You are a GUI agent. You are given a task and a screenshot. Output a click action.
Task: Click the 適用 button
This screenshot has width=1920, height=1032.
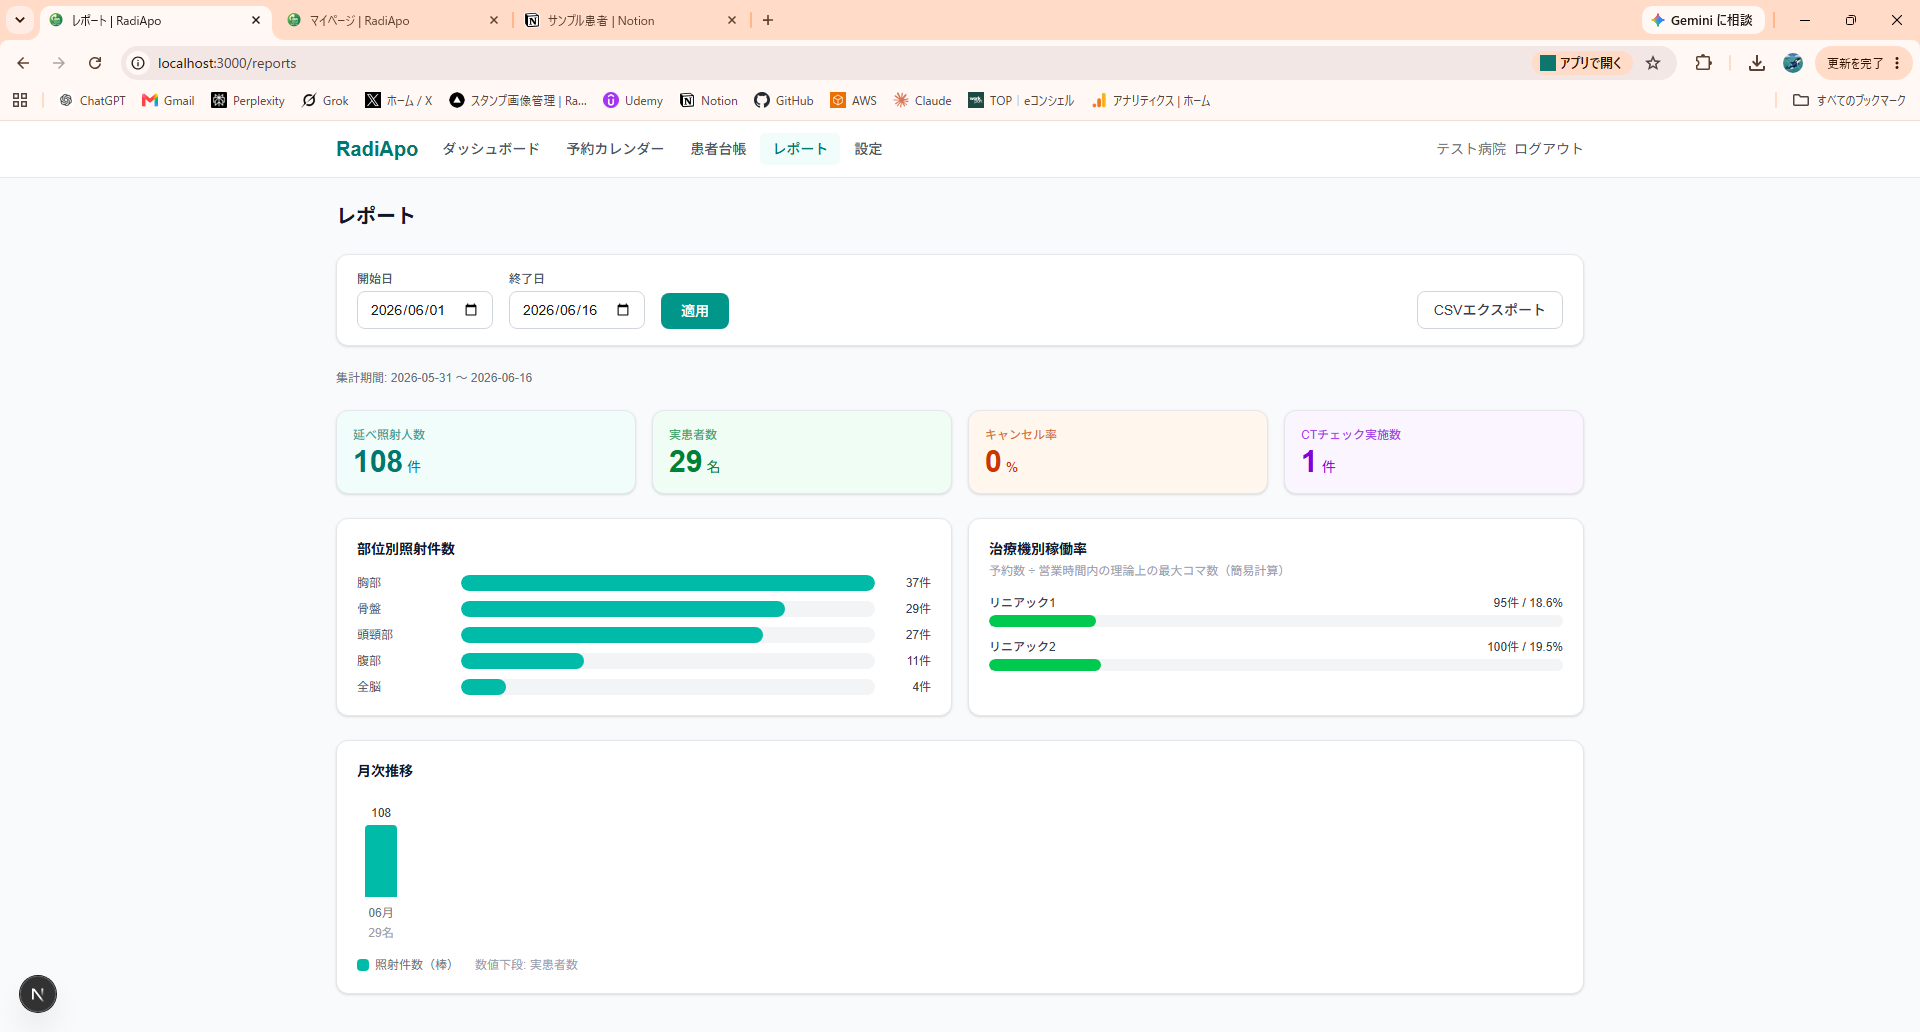pos(695,311)
